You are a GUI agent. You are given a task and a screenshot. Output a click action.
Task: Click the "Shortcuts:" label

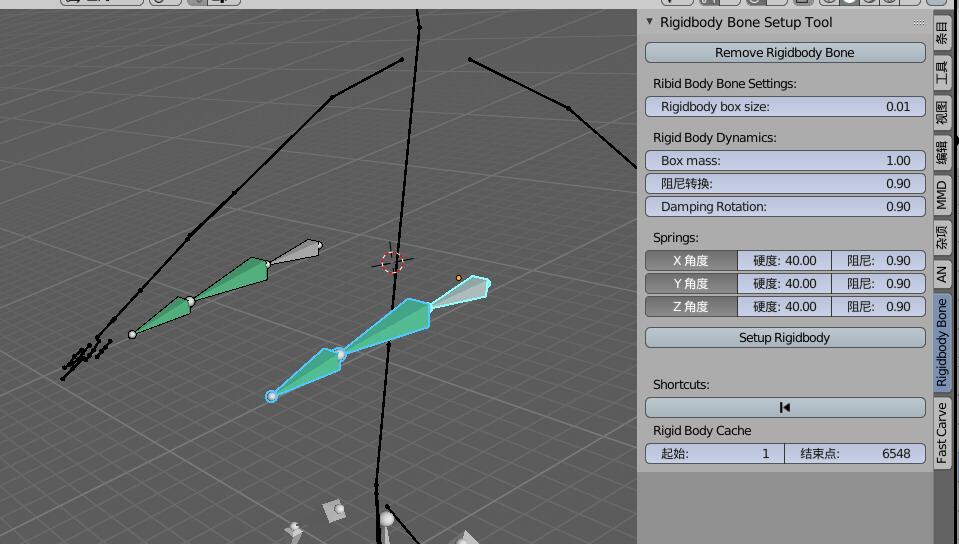pyautogui.click(x=681, y=385)
